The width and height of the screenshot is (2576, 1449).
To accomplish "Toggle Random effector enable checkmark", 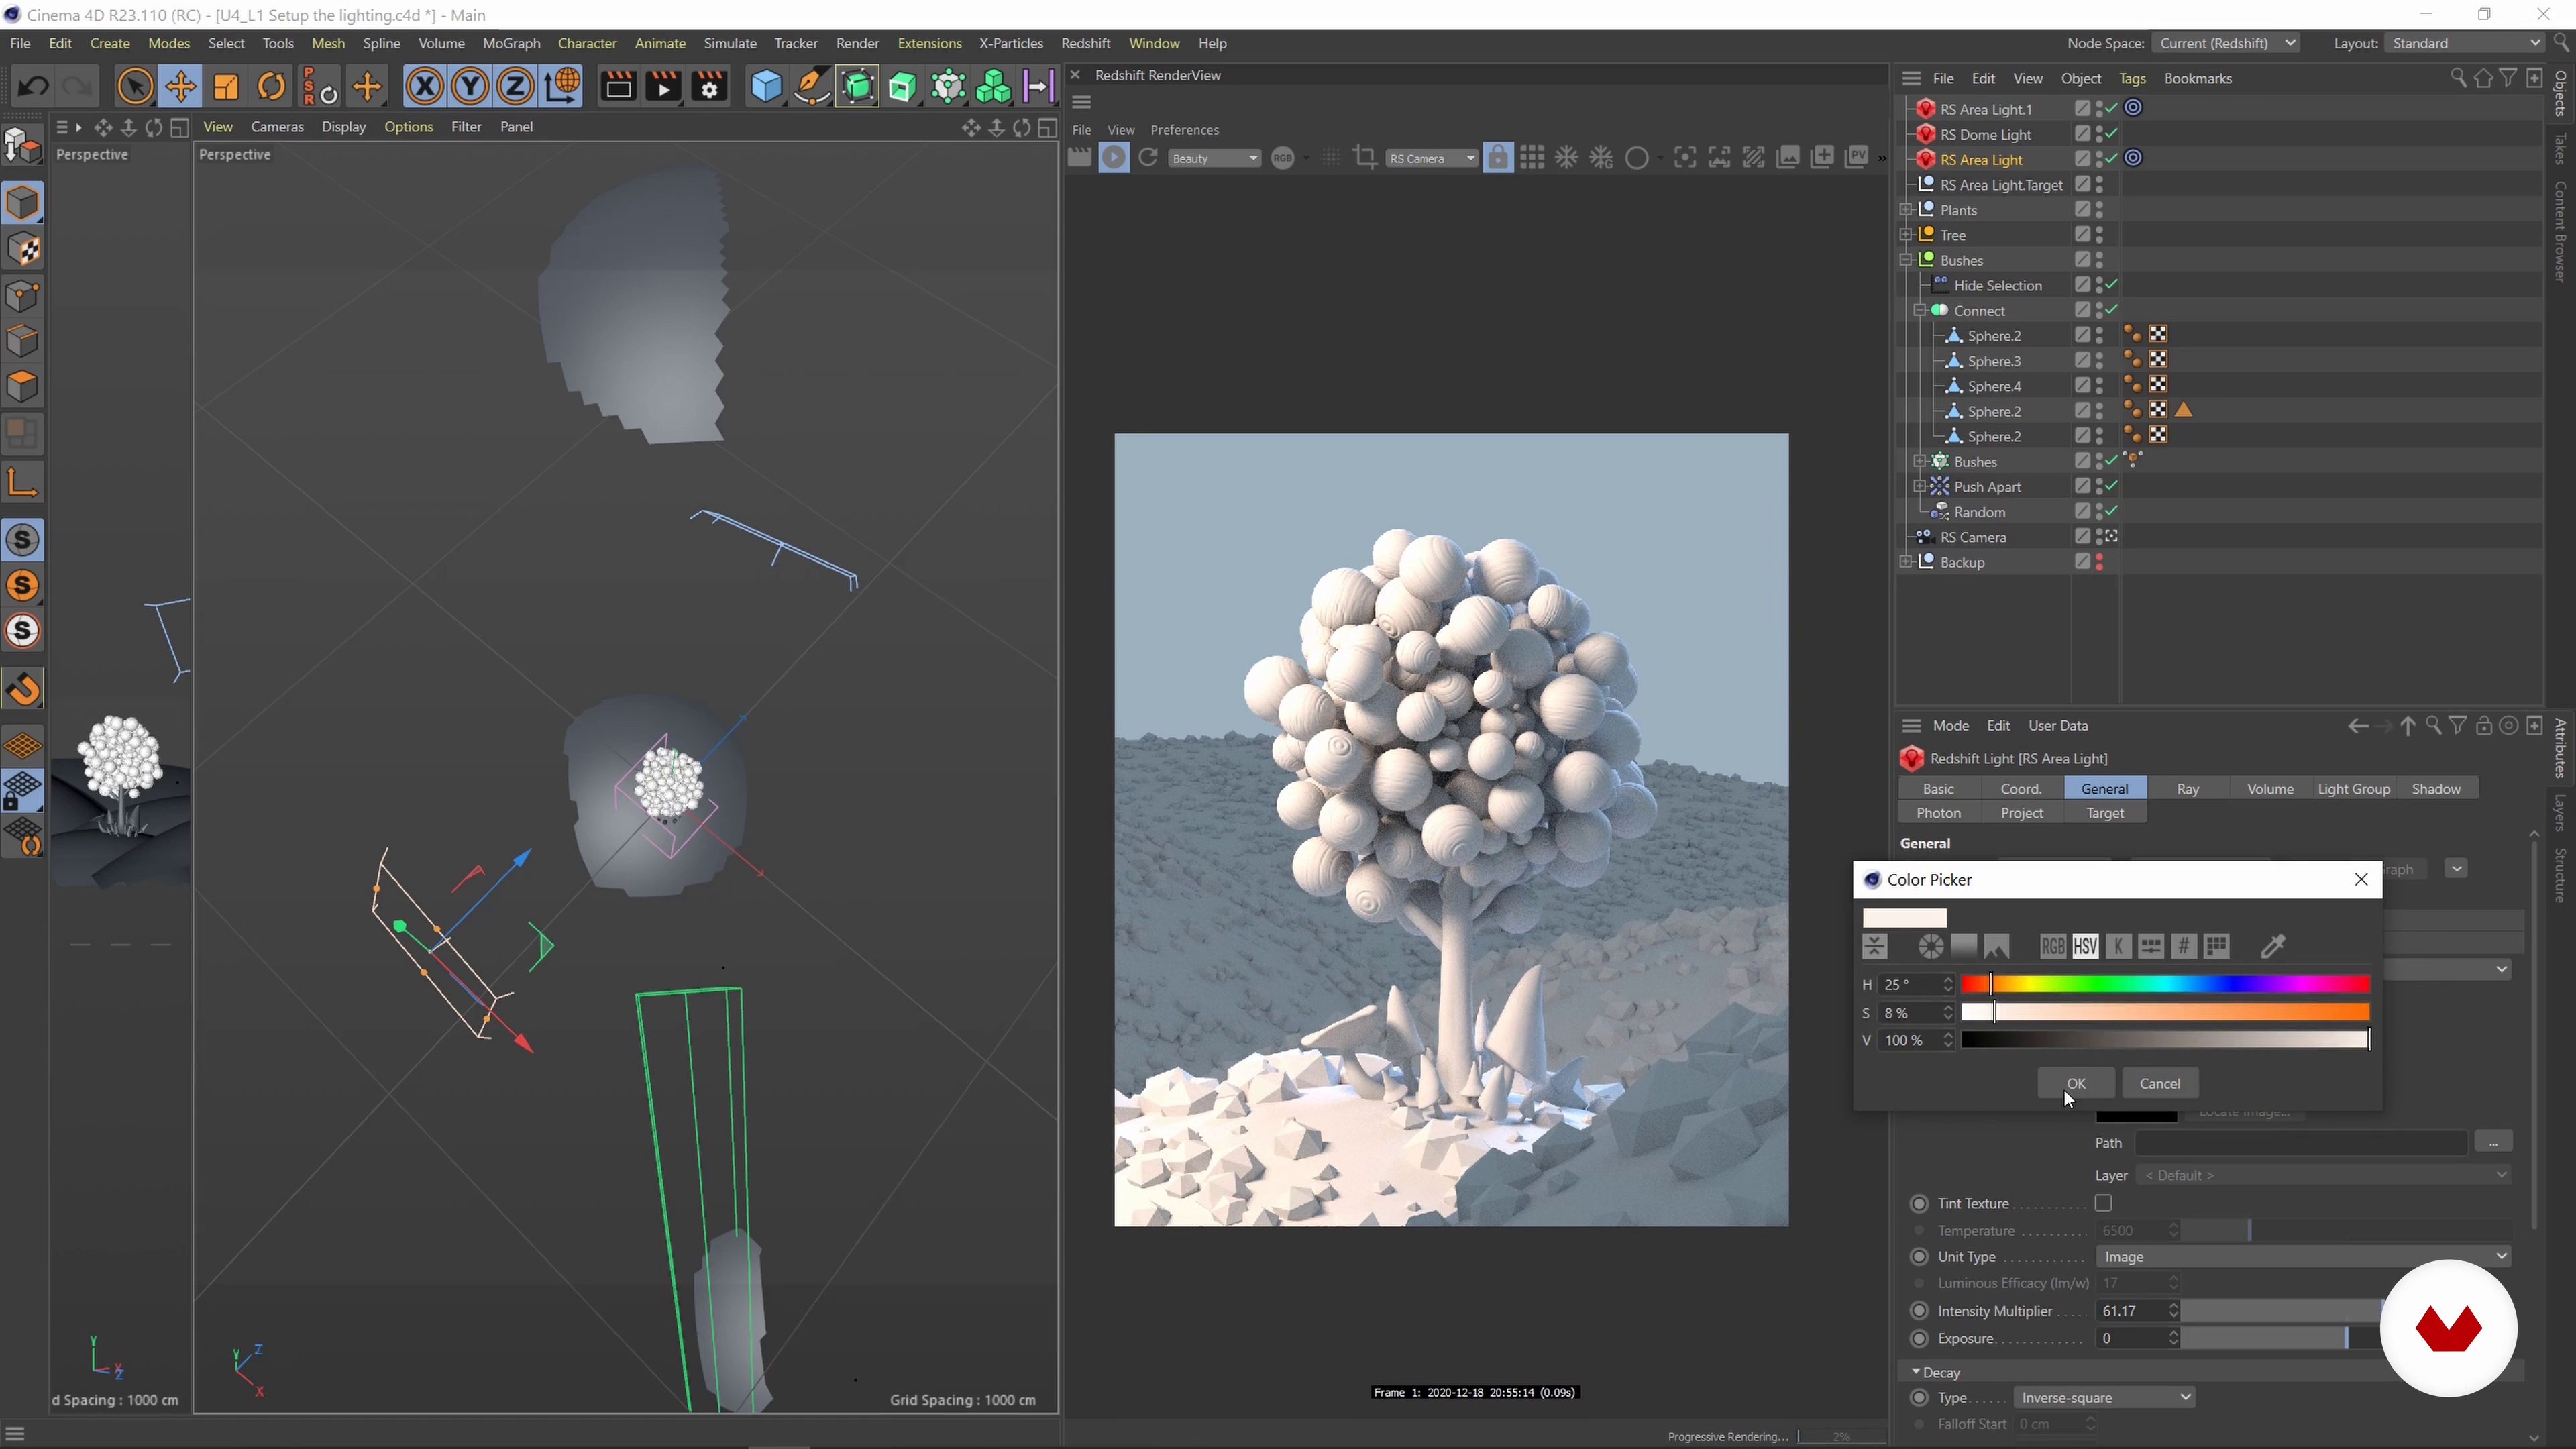I will [2111, 511].
